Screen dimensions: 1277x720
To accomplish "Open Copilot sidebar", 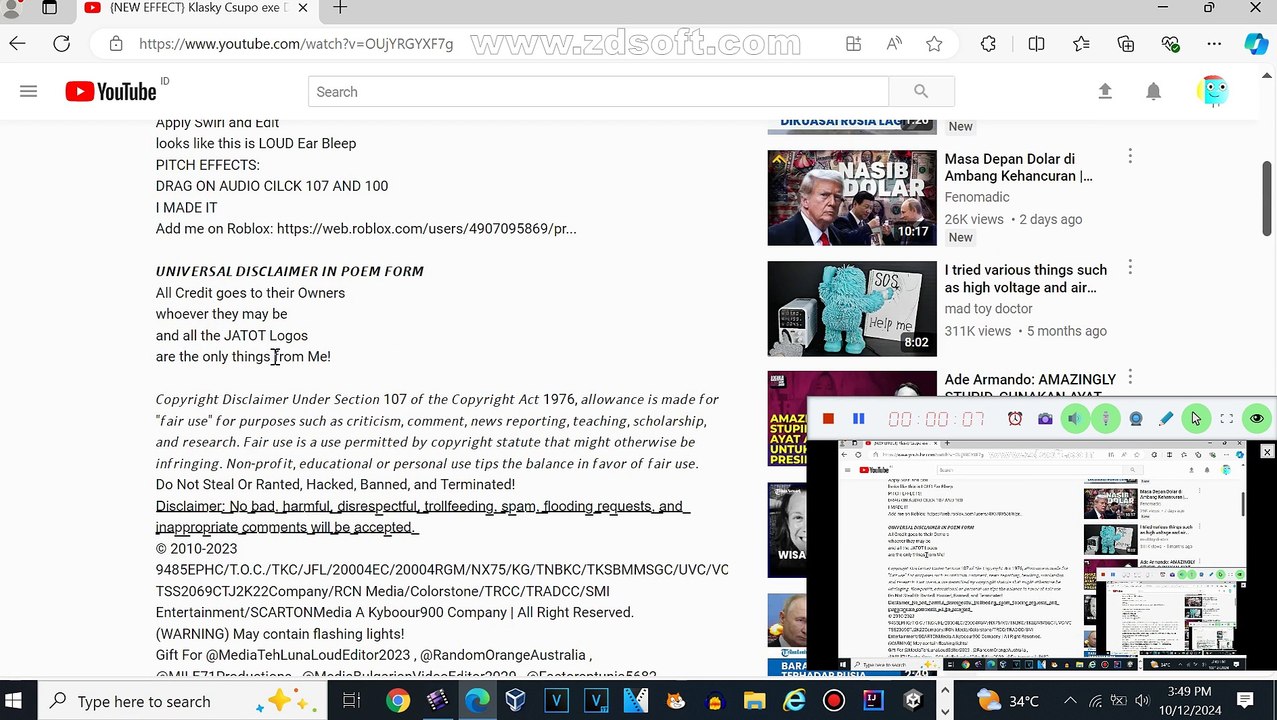I will point(1256,44).
